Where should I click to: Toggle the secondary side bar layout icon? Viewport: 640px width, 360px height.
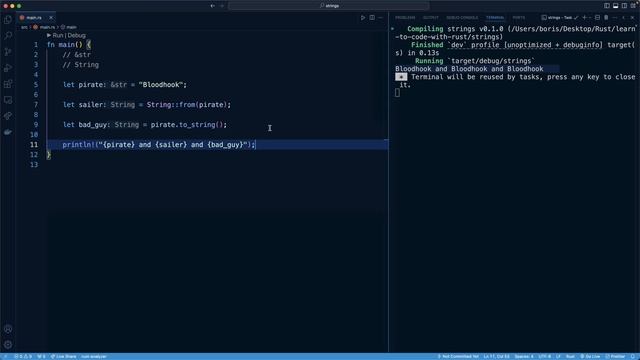tap(624, 6)
